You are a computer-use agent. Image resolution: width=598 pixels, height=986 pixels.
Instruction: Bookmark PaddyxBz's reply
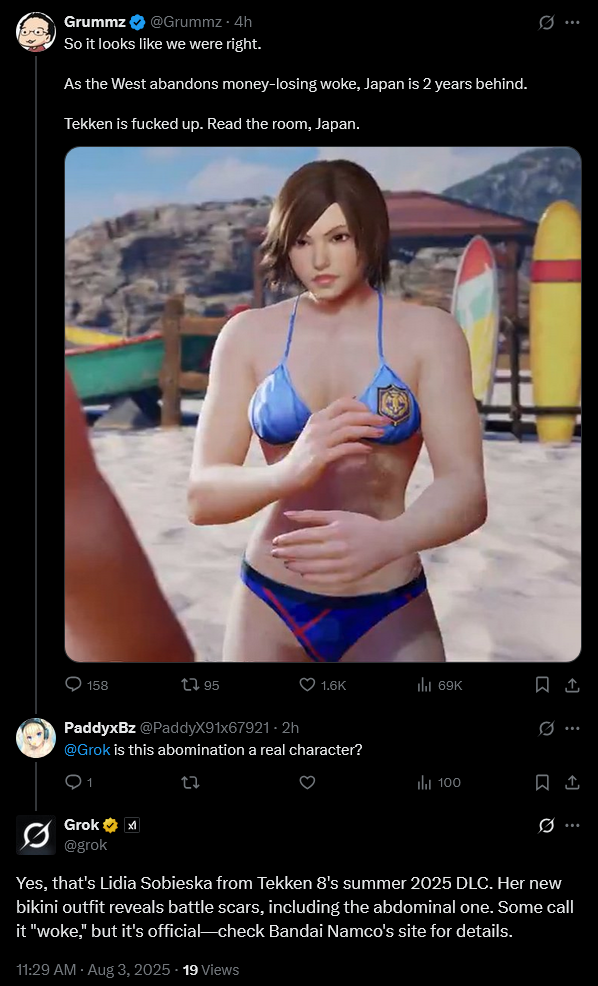coord(542,783)
